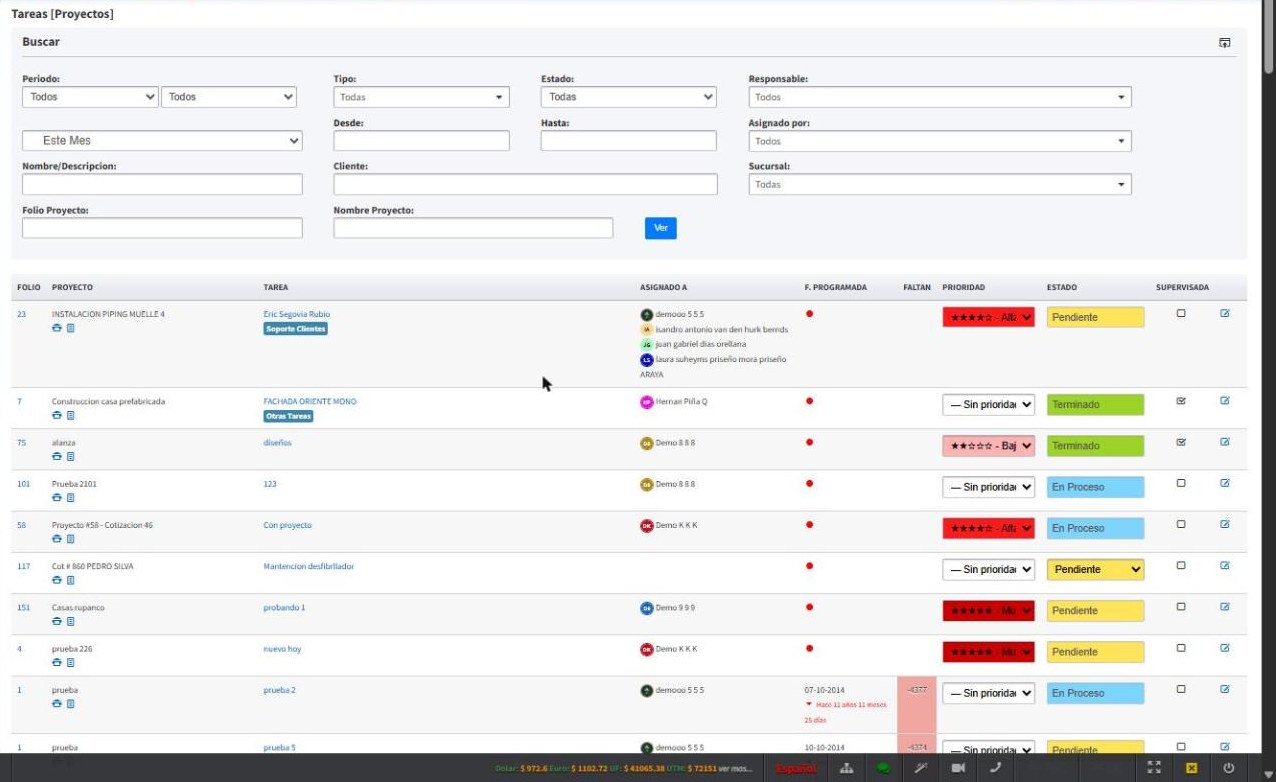
Task: Edit the Eric Segovia Rubio task
Action: [x=1225, y=313]
